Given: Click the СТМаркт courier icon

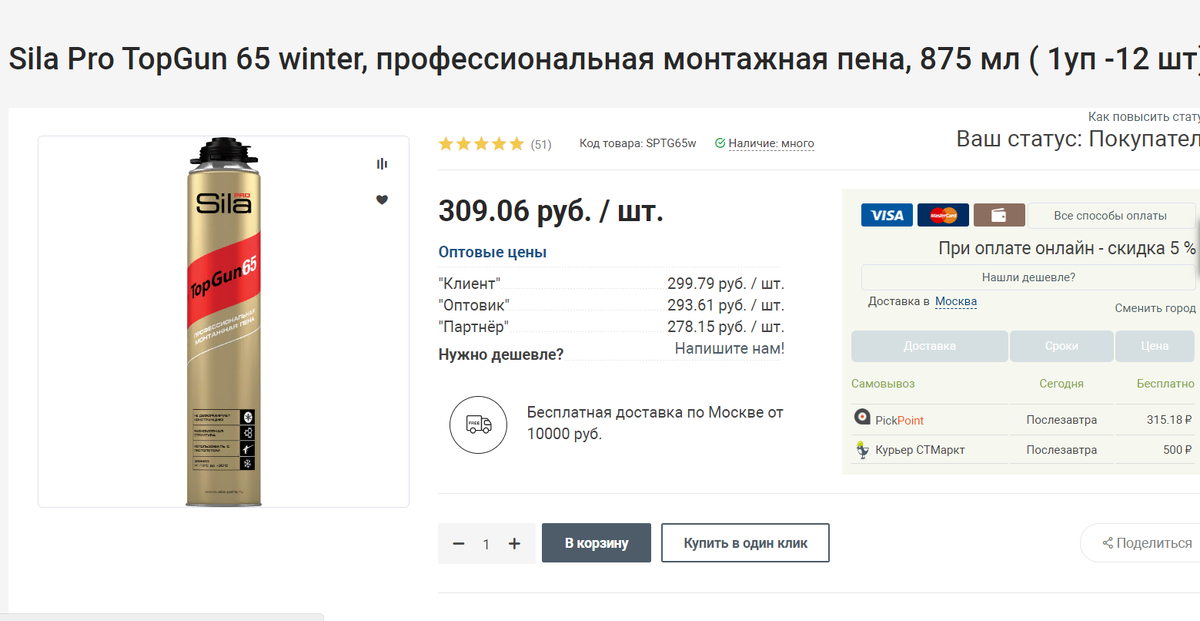Looking at the screenshot, I should point(862,450).
